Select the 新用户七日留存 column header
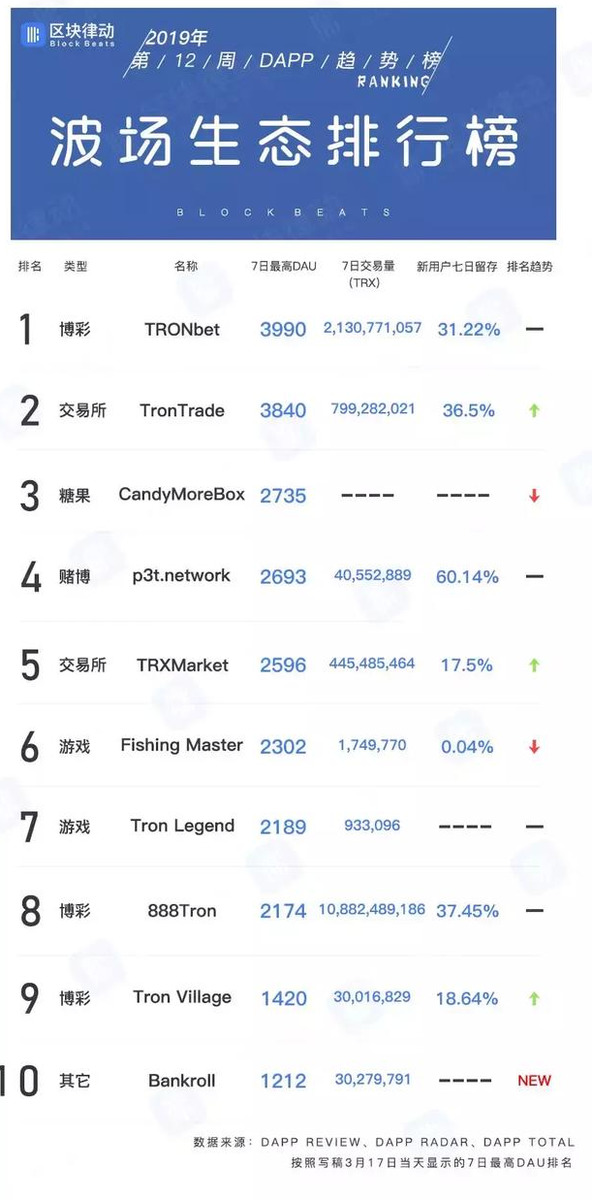592x1200 pixels. pyautogui.click(x=456, y=267)
